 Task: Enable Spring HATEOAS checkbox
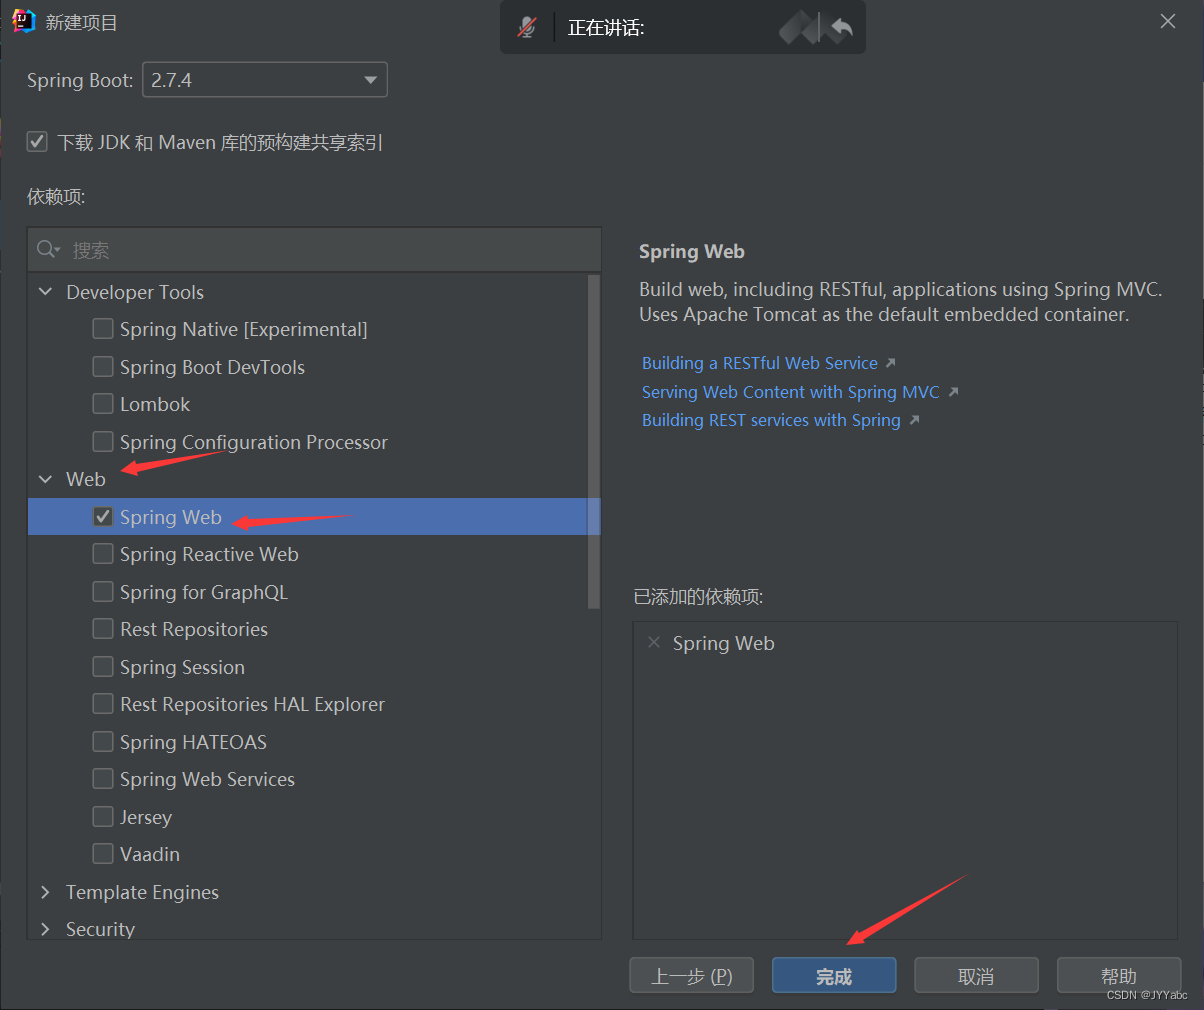click(x=102, y=742)
